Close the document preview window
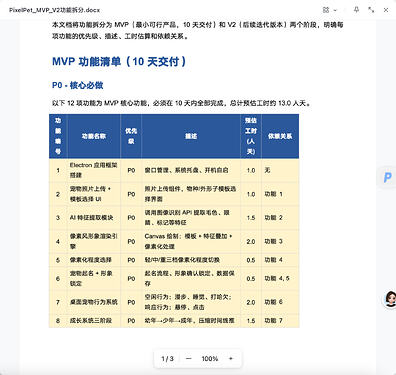The image size is (396, 375). (x=386, y=10)
